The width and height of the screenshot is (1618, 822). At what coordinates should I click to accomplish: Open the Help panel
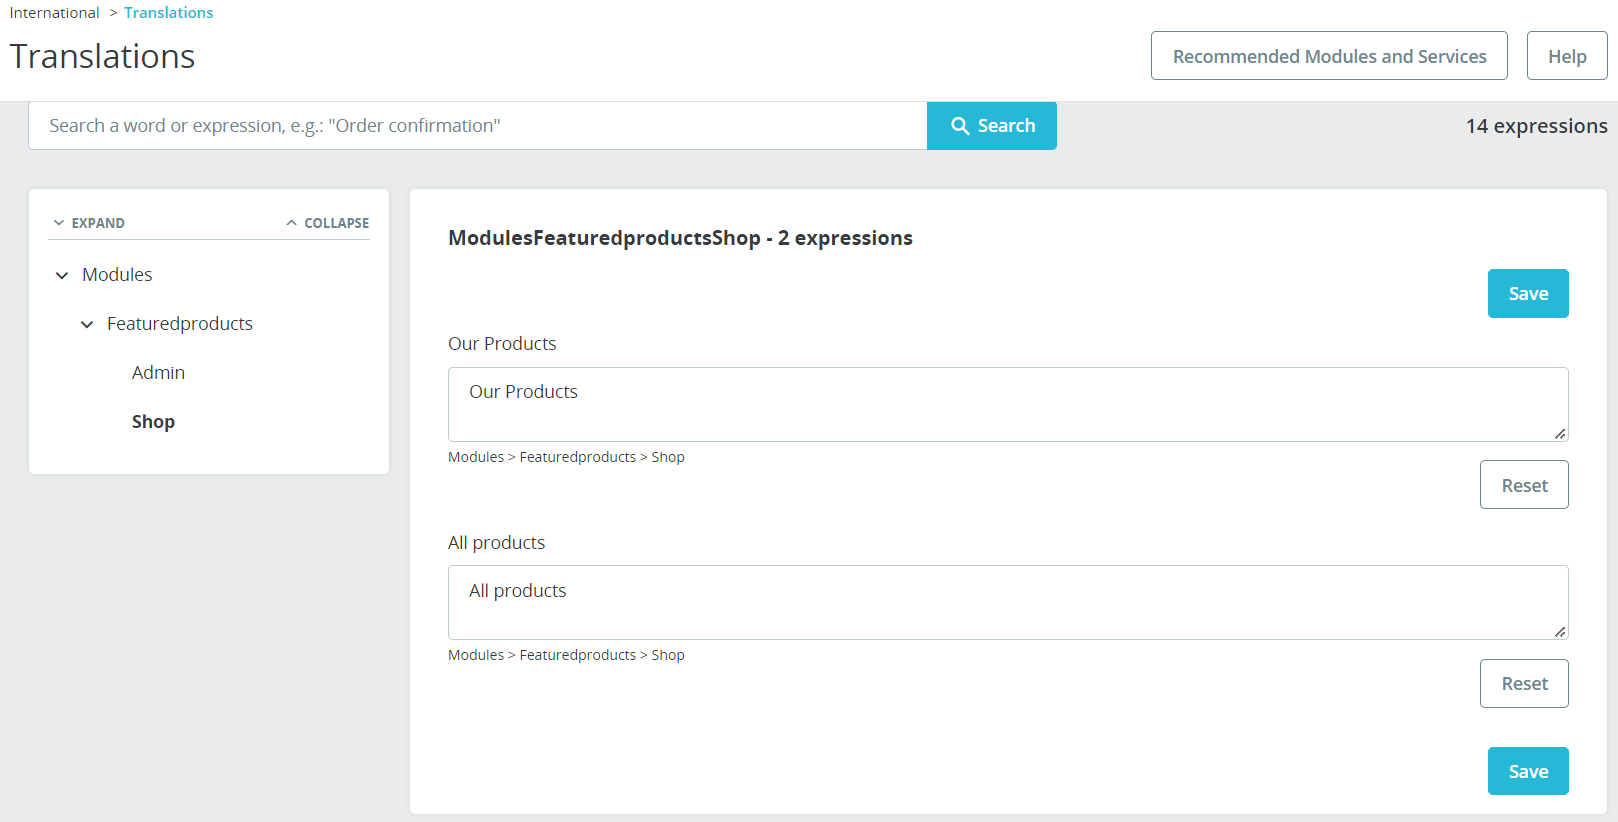tap(1567, 56)
